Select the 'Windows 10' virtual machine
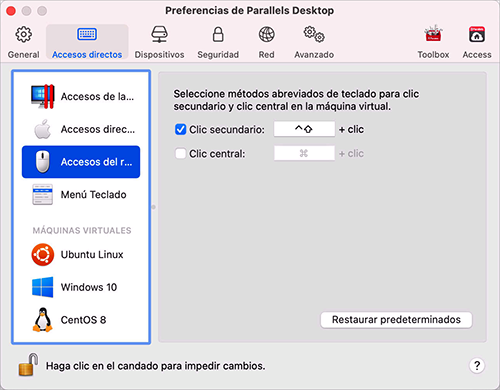The image size is (500, 390). point(81,287)
